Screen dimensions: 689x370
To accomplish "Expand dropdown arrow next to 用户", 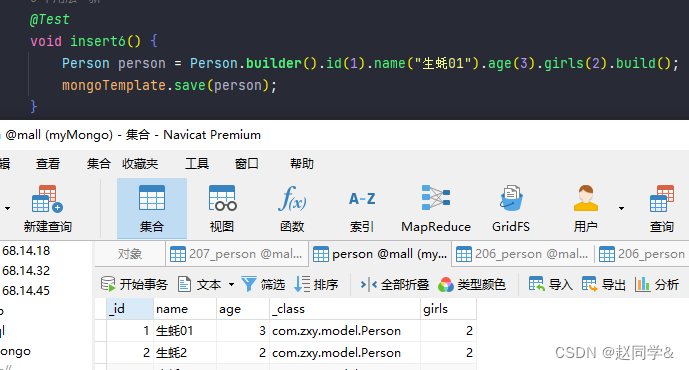I will pyautogui.click(x=621, y=208).
